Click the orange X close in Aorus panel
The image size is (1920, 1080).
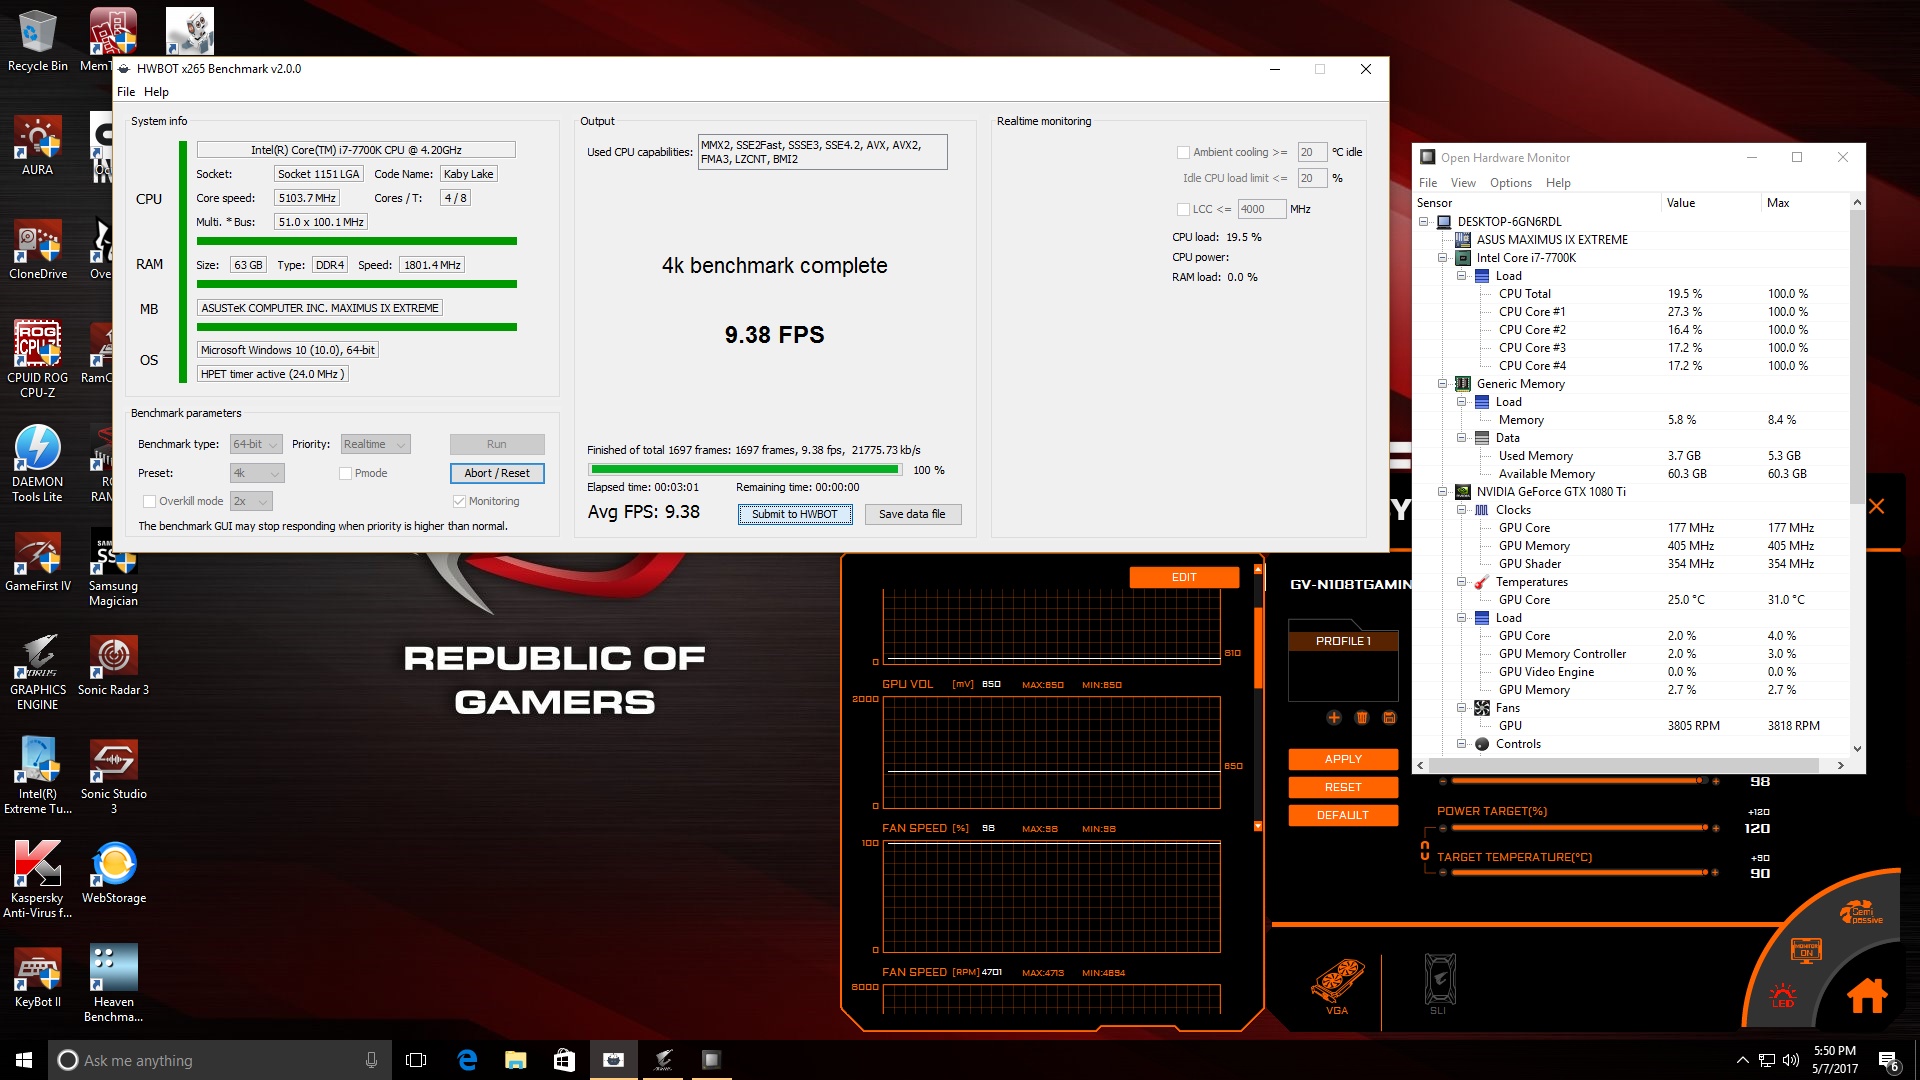pos(1876,507)
